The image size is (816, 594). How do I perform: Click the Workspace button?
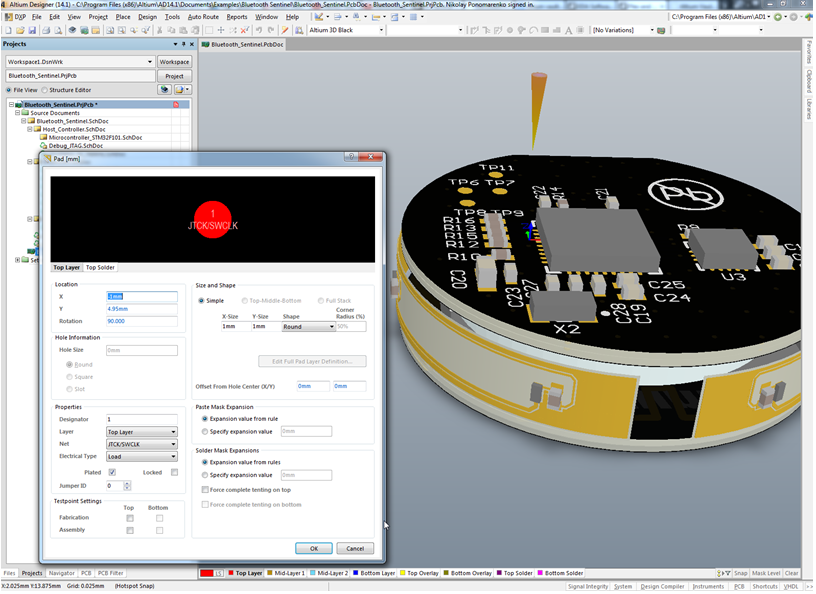point(174,62)
